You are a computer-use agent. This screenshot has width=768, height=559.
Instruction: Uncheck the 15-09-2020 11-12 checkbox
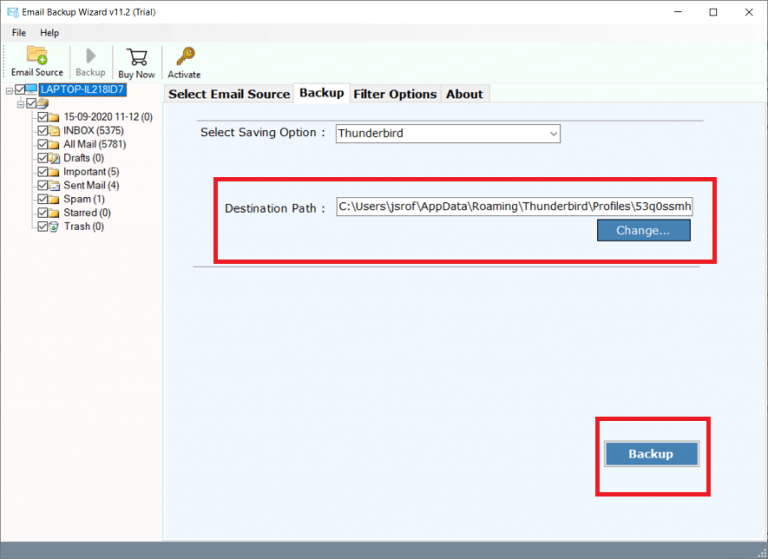(x=43, y=117)
